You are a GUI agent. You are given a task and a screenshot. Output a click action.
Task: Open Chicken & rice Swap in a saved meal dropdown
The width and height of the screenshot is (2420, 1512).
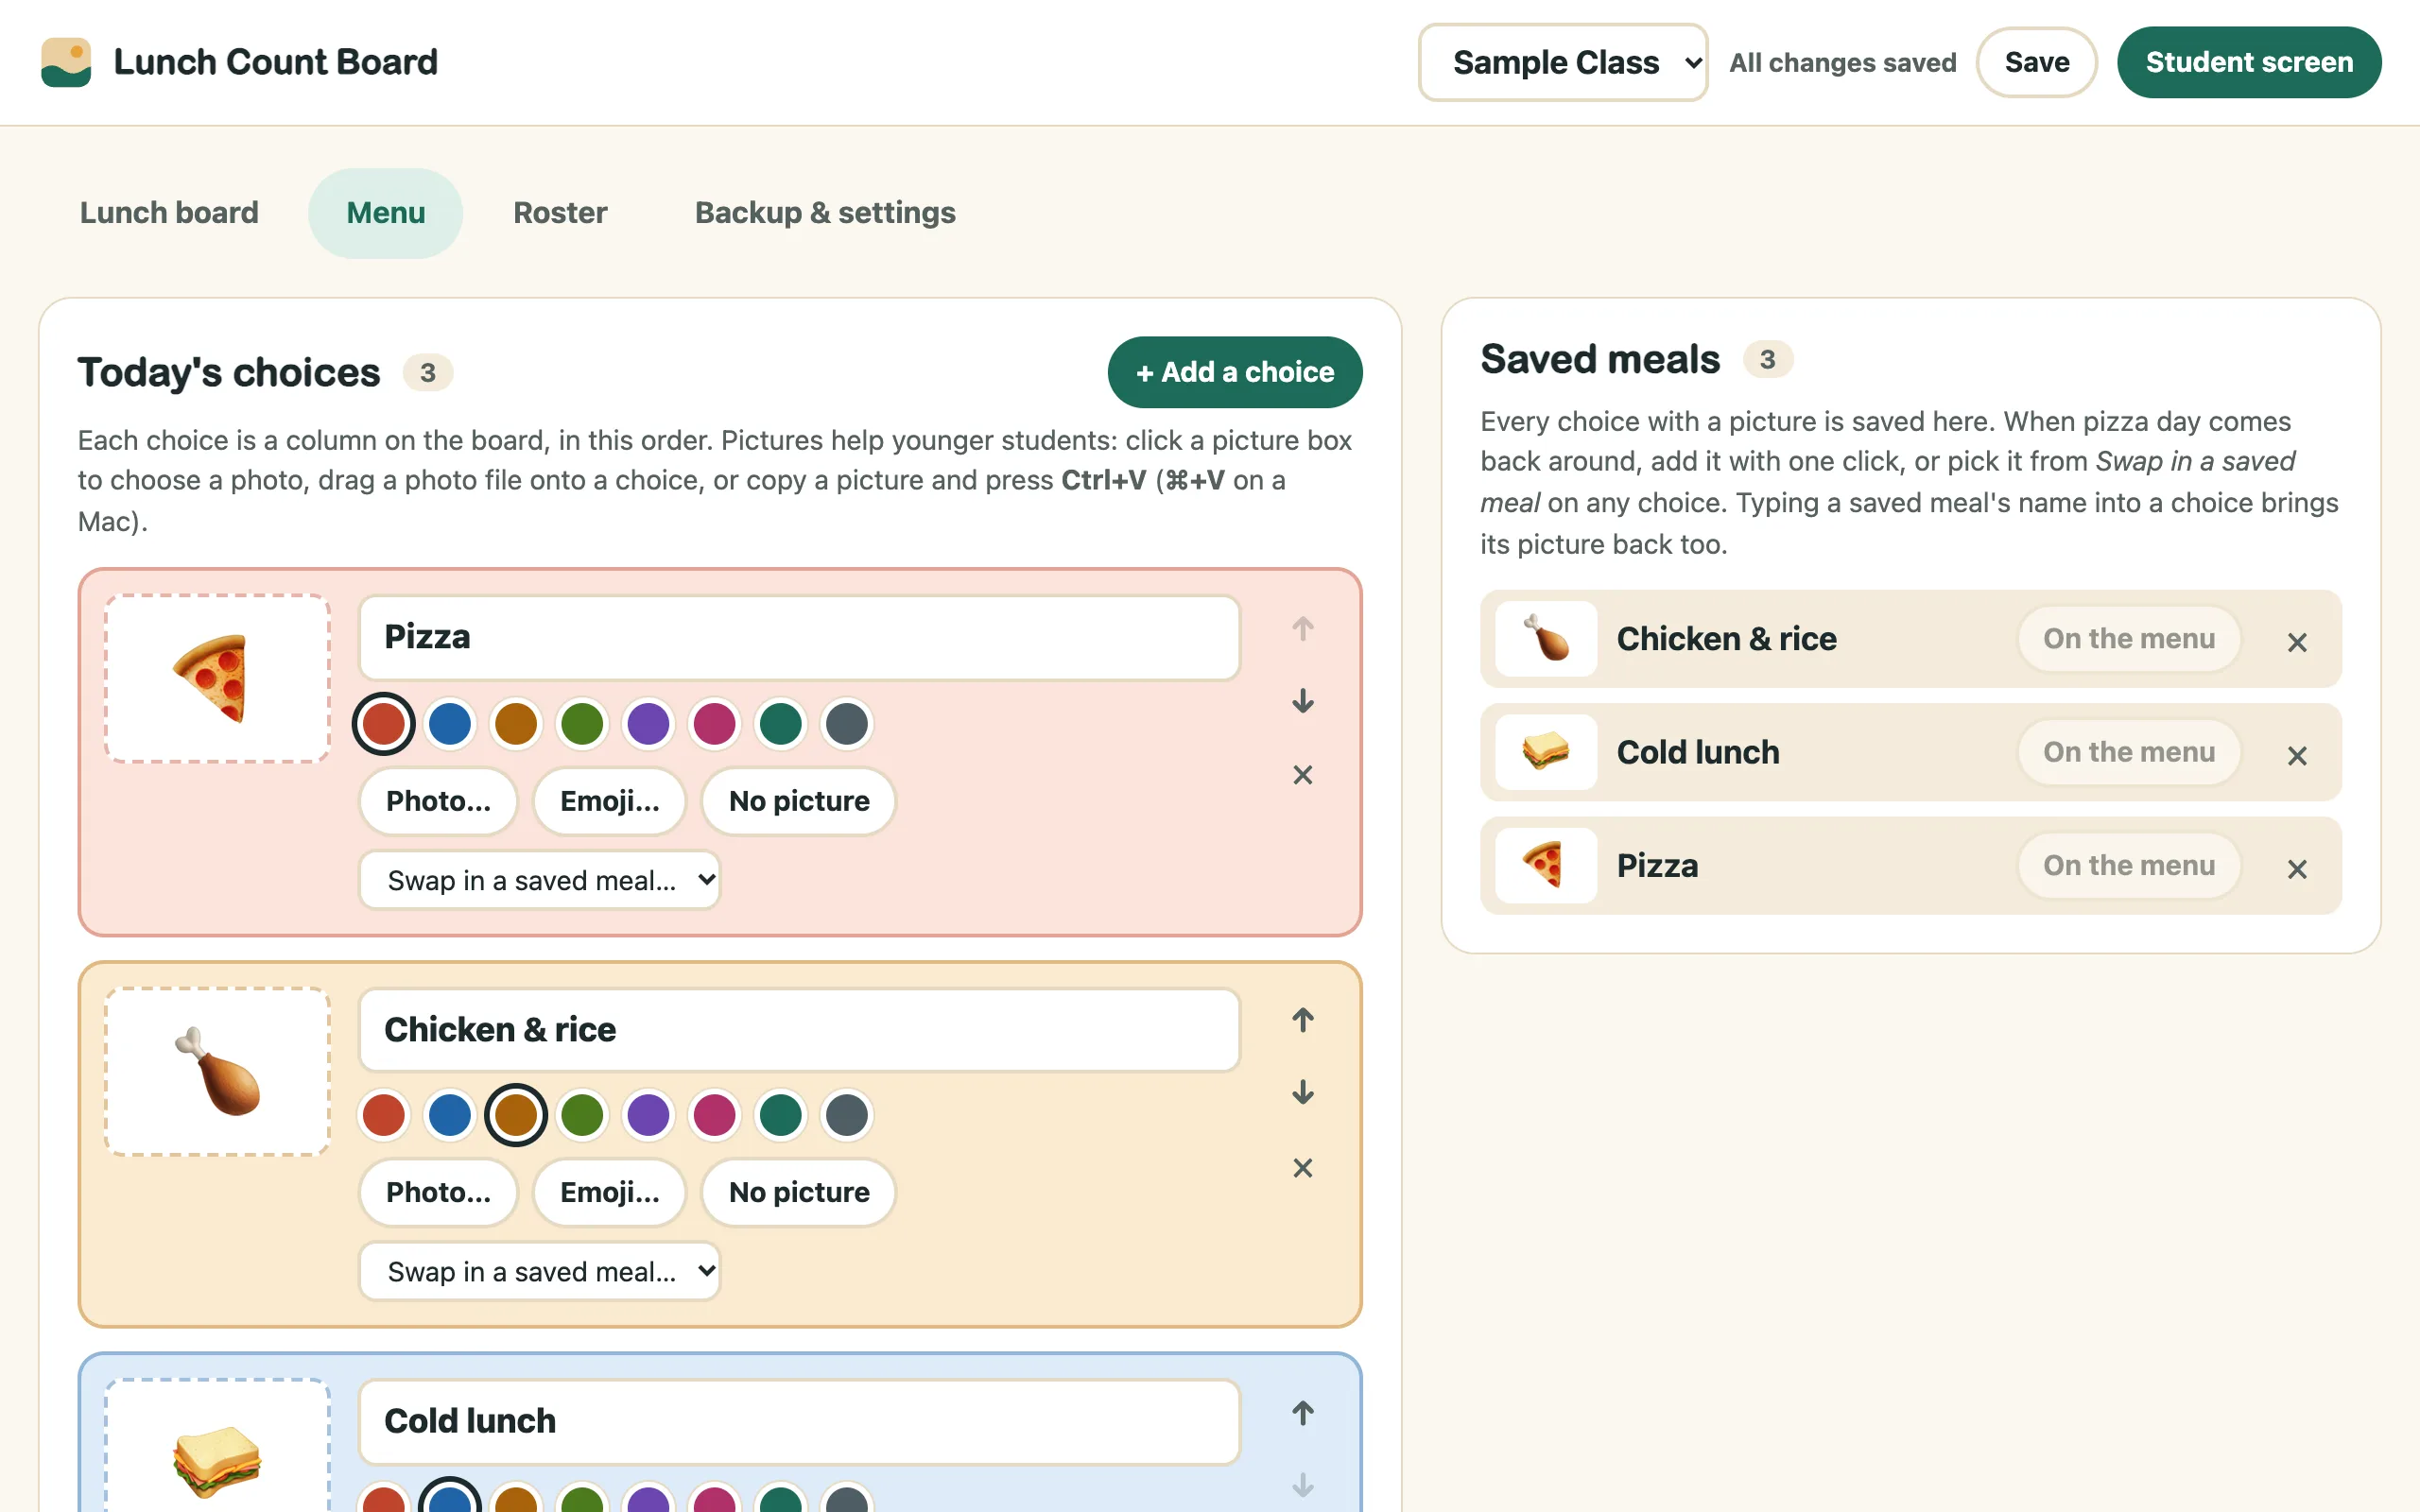540,1271
